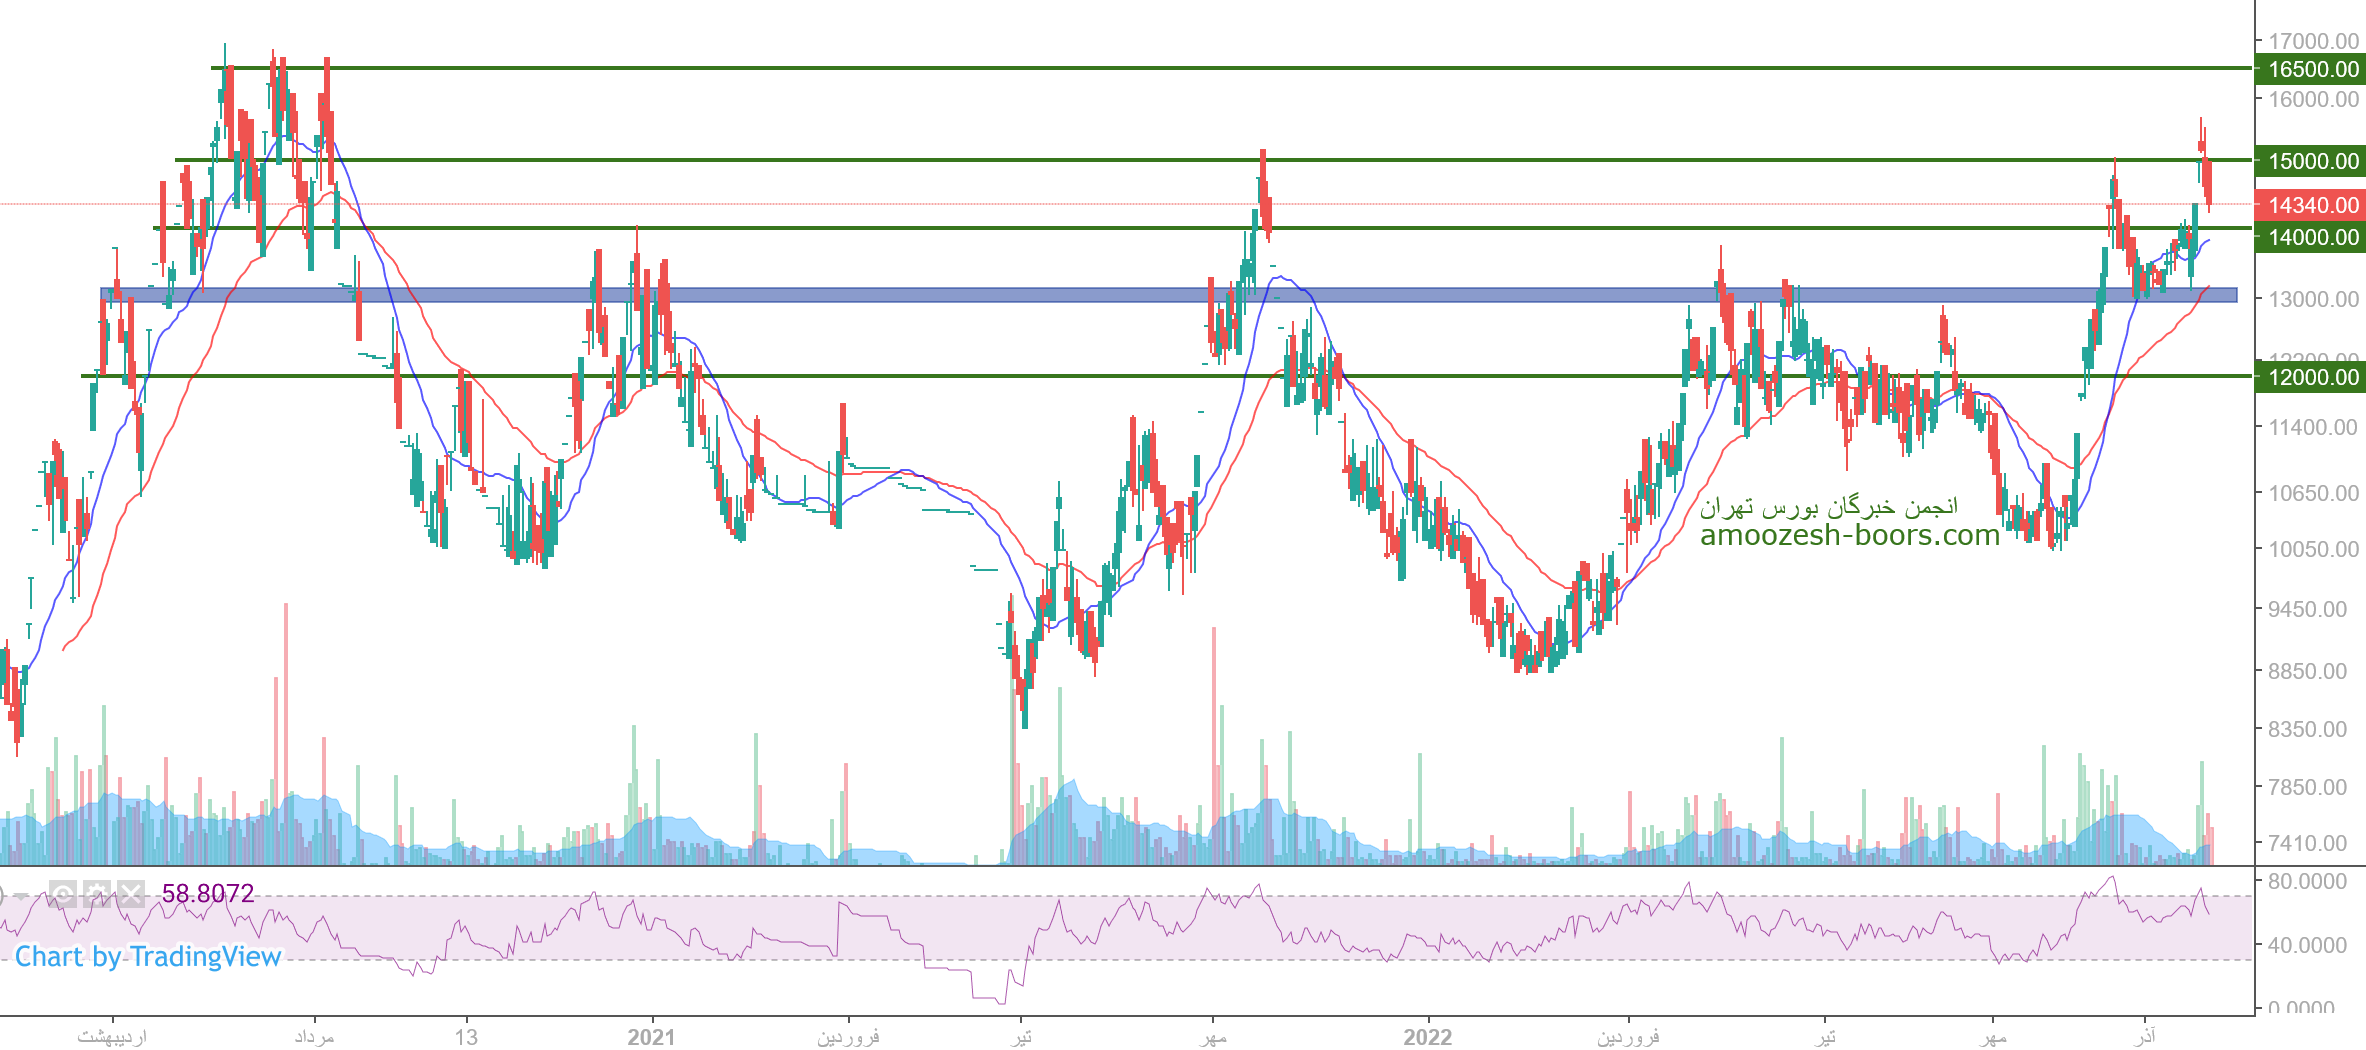The width and height of the screenshot is (2366, 1050).
Task: Click the 13 date label on time axis
Action: pos(466,1037)
